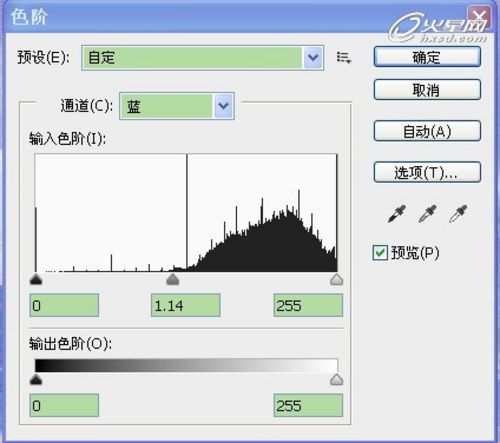This screenshot has width=500, height=443.
Task: Click the blue channel histogram
Action: (186, 213)
